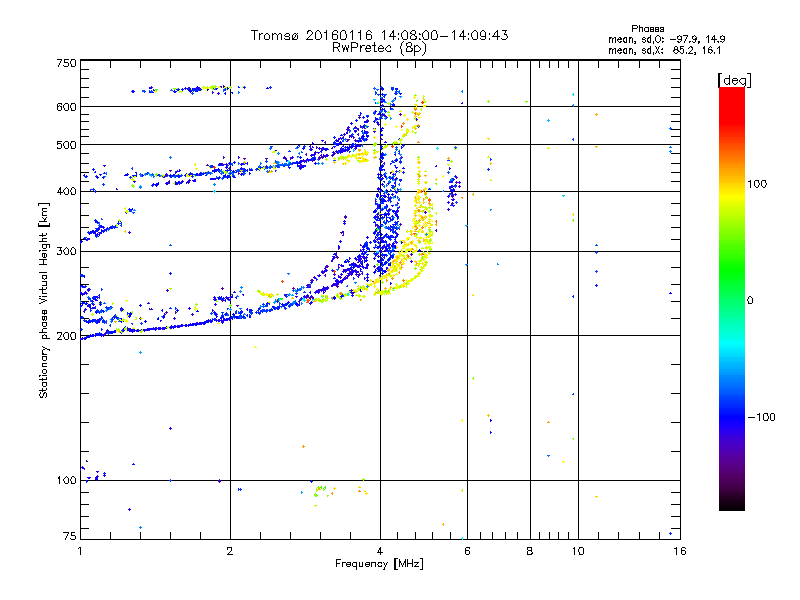The height and width of the screenshot is (600, 800).
Task: Click the 'mean, sd,X: 85.2, 16.1' line
Action: (x=665, y=50)
